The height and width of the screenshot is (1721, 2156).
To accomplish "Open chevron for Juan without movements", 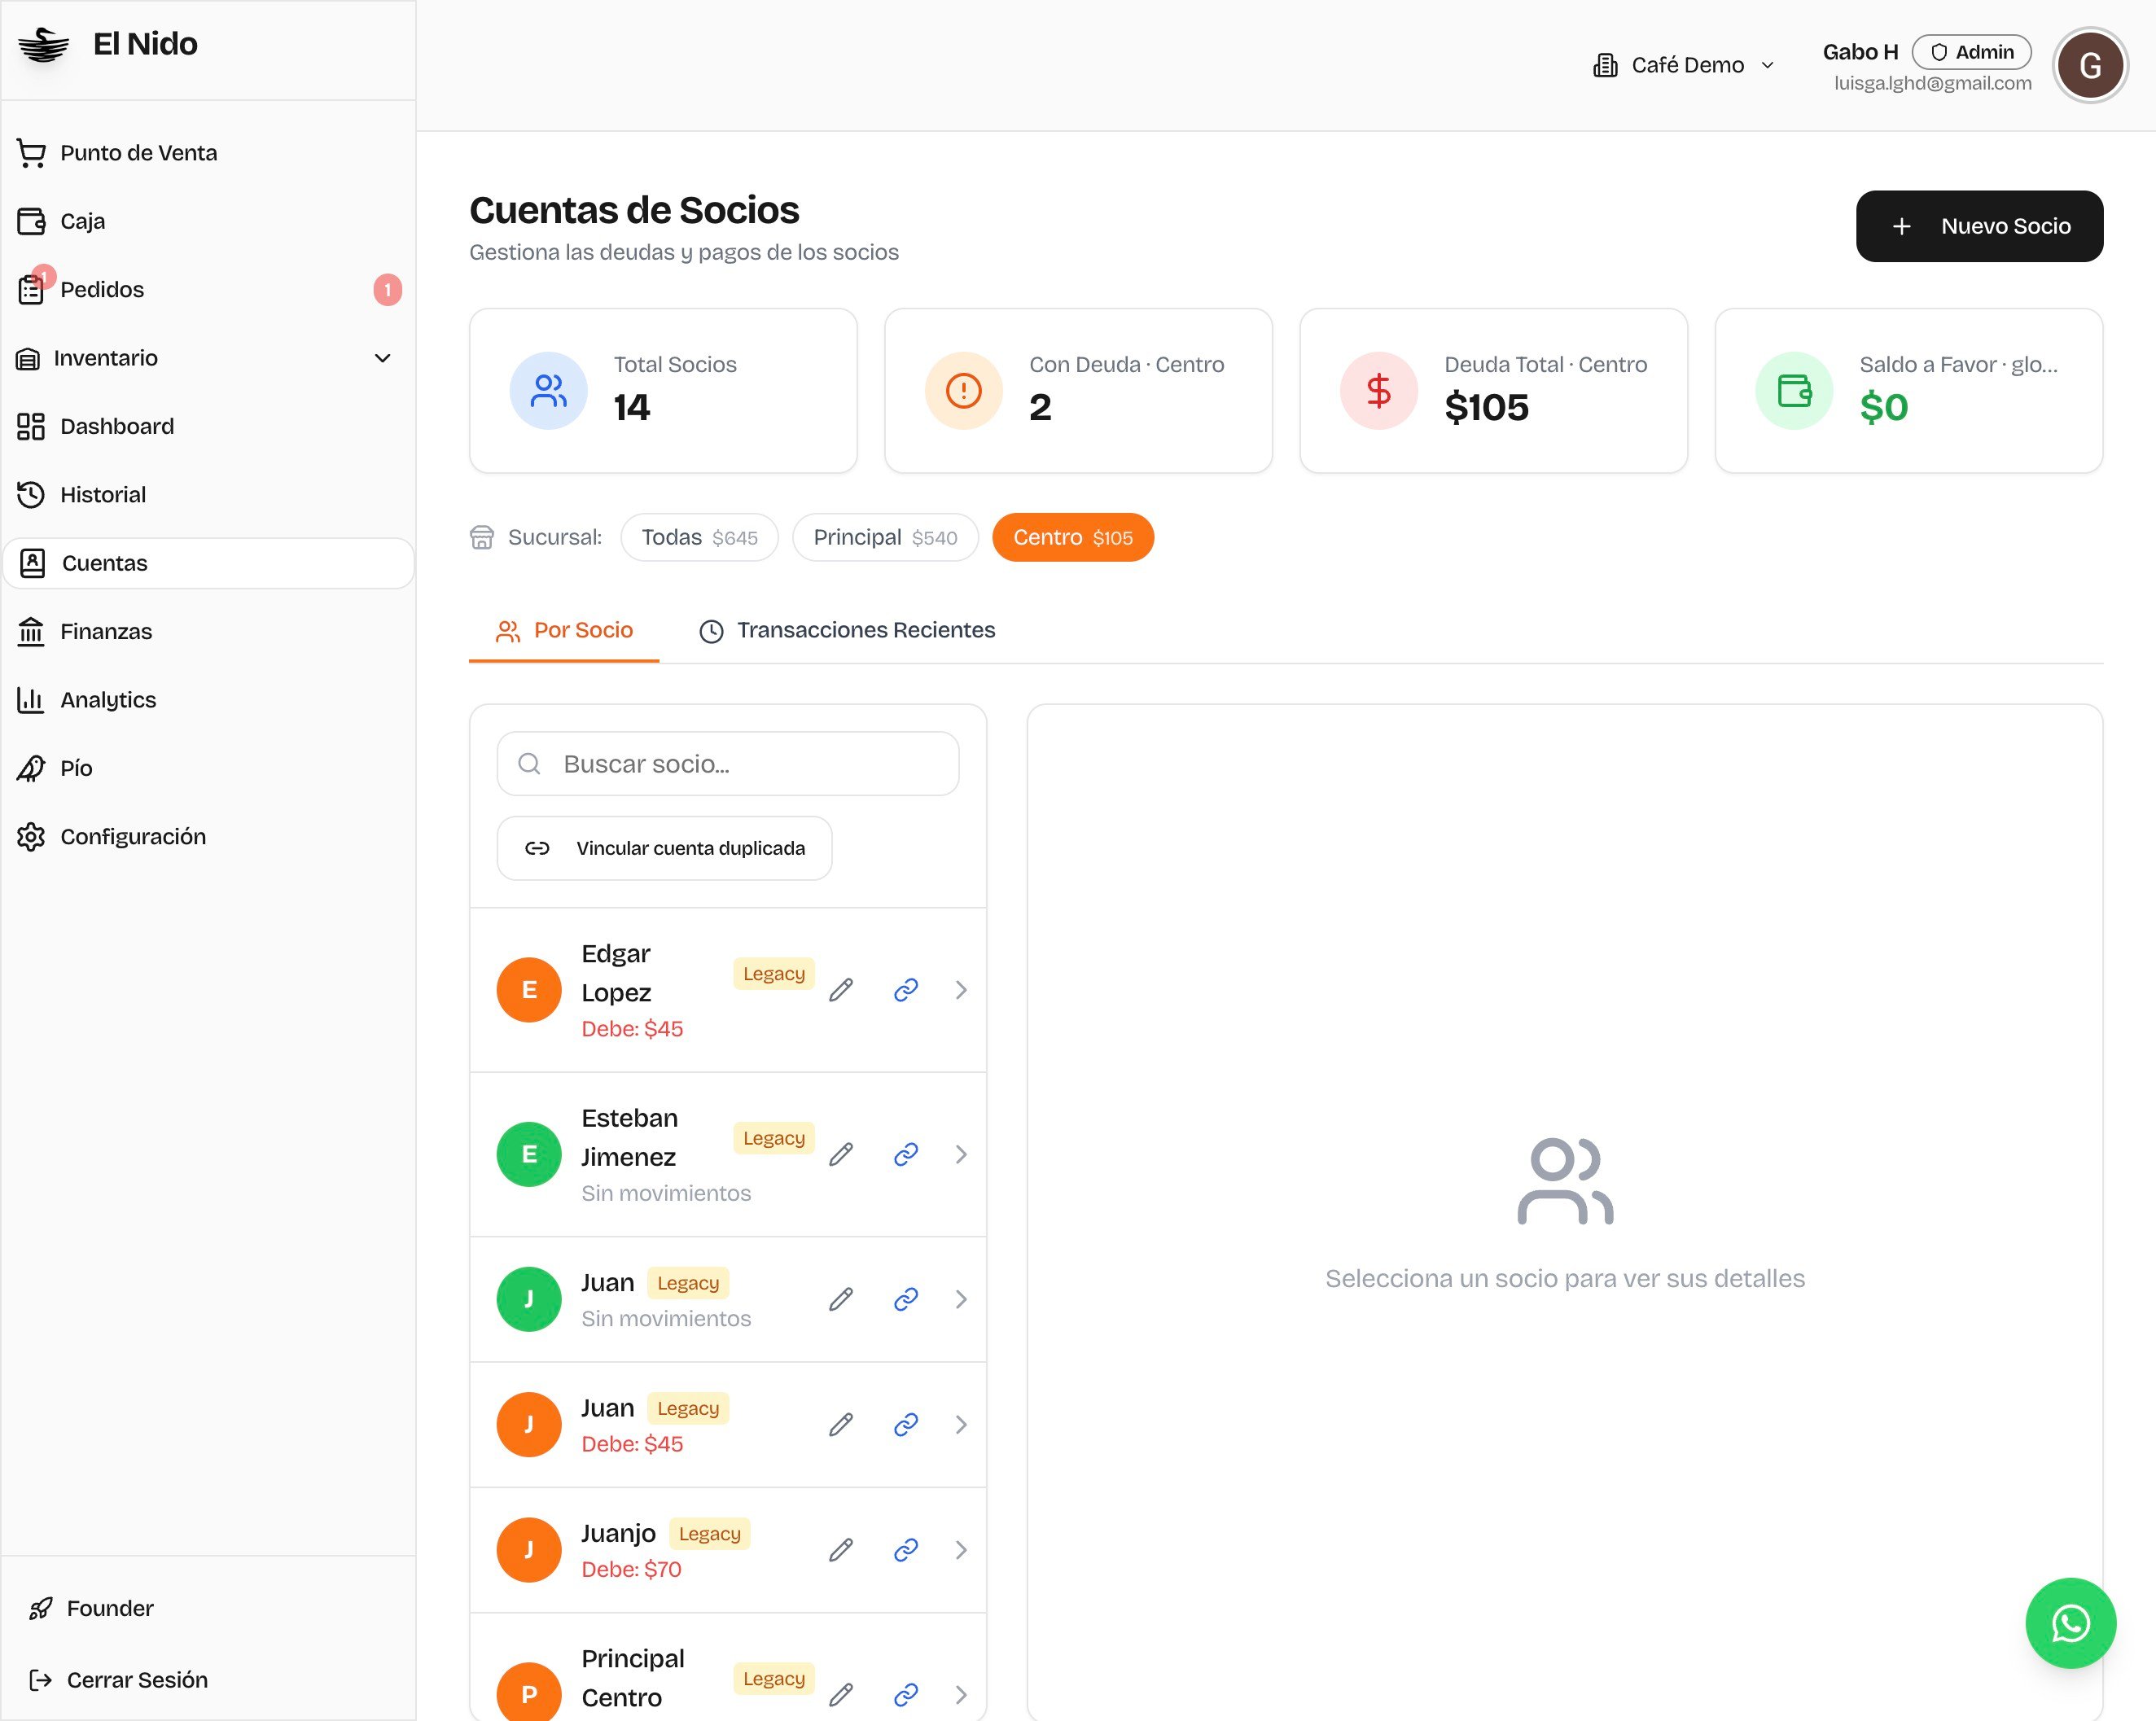I will [x=961, y=1299].
